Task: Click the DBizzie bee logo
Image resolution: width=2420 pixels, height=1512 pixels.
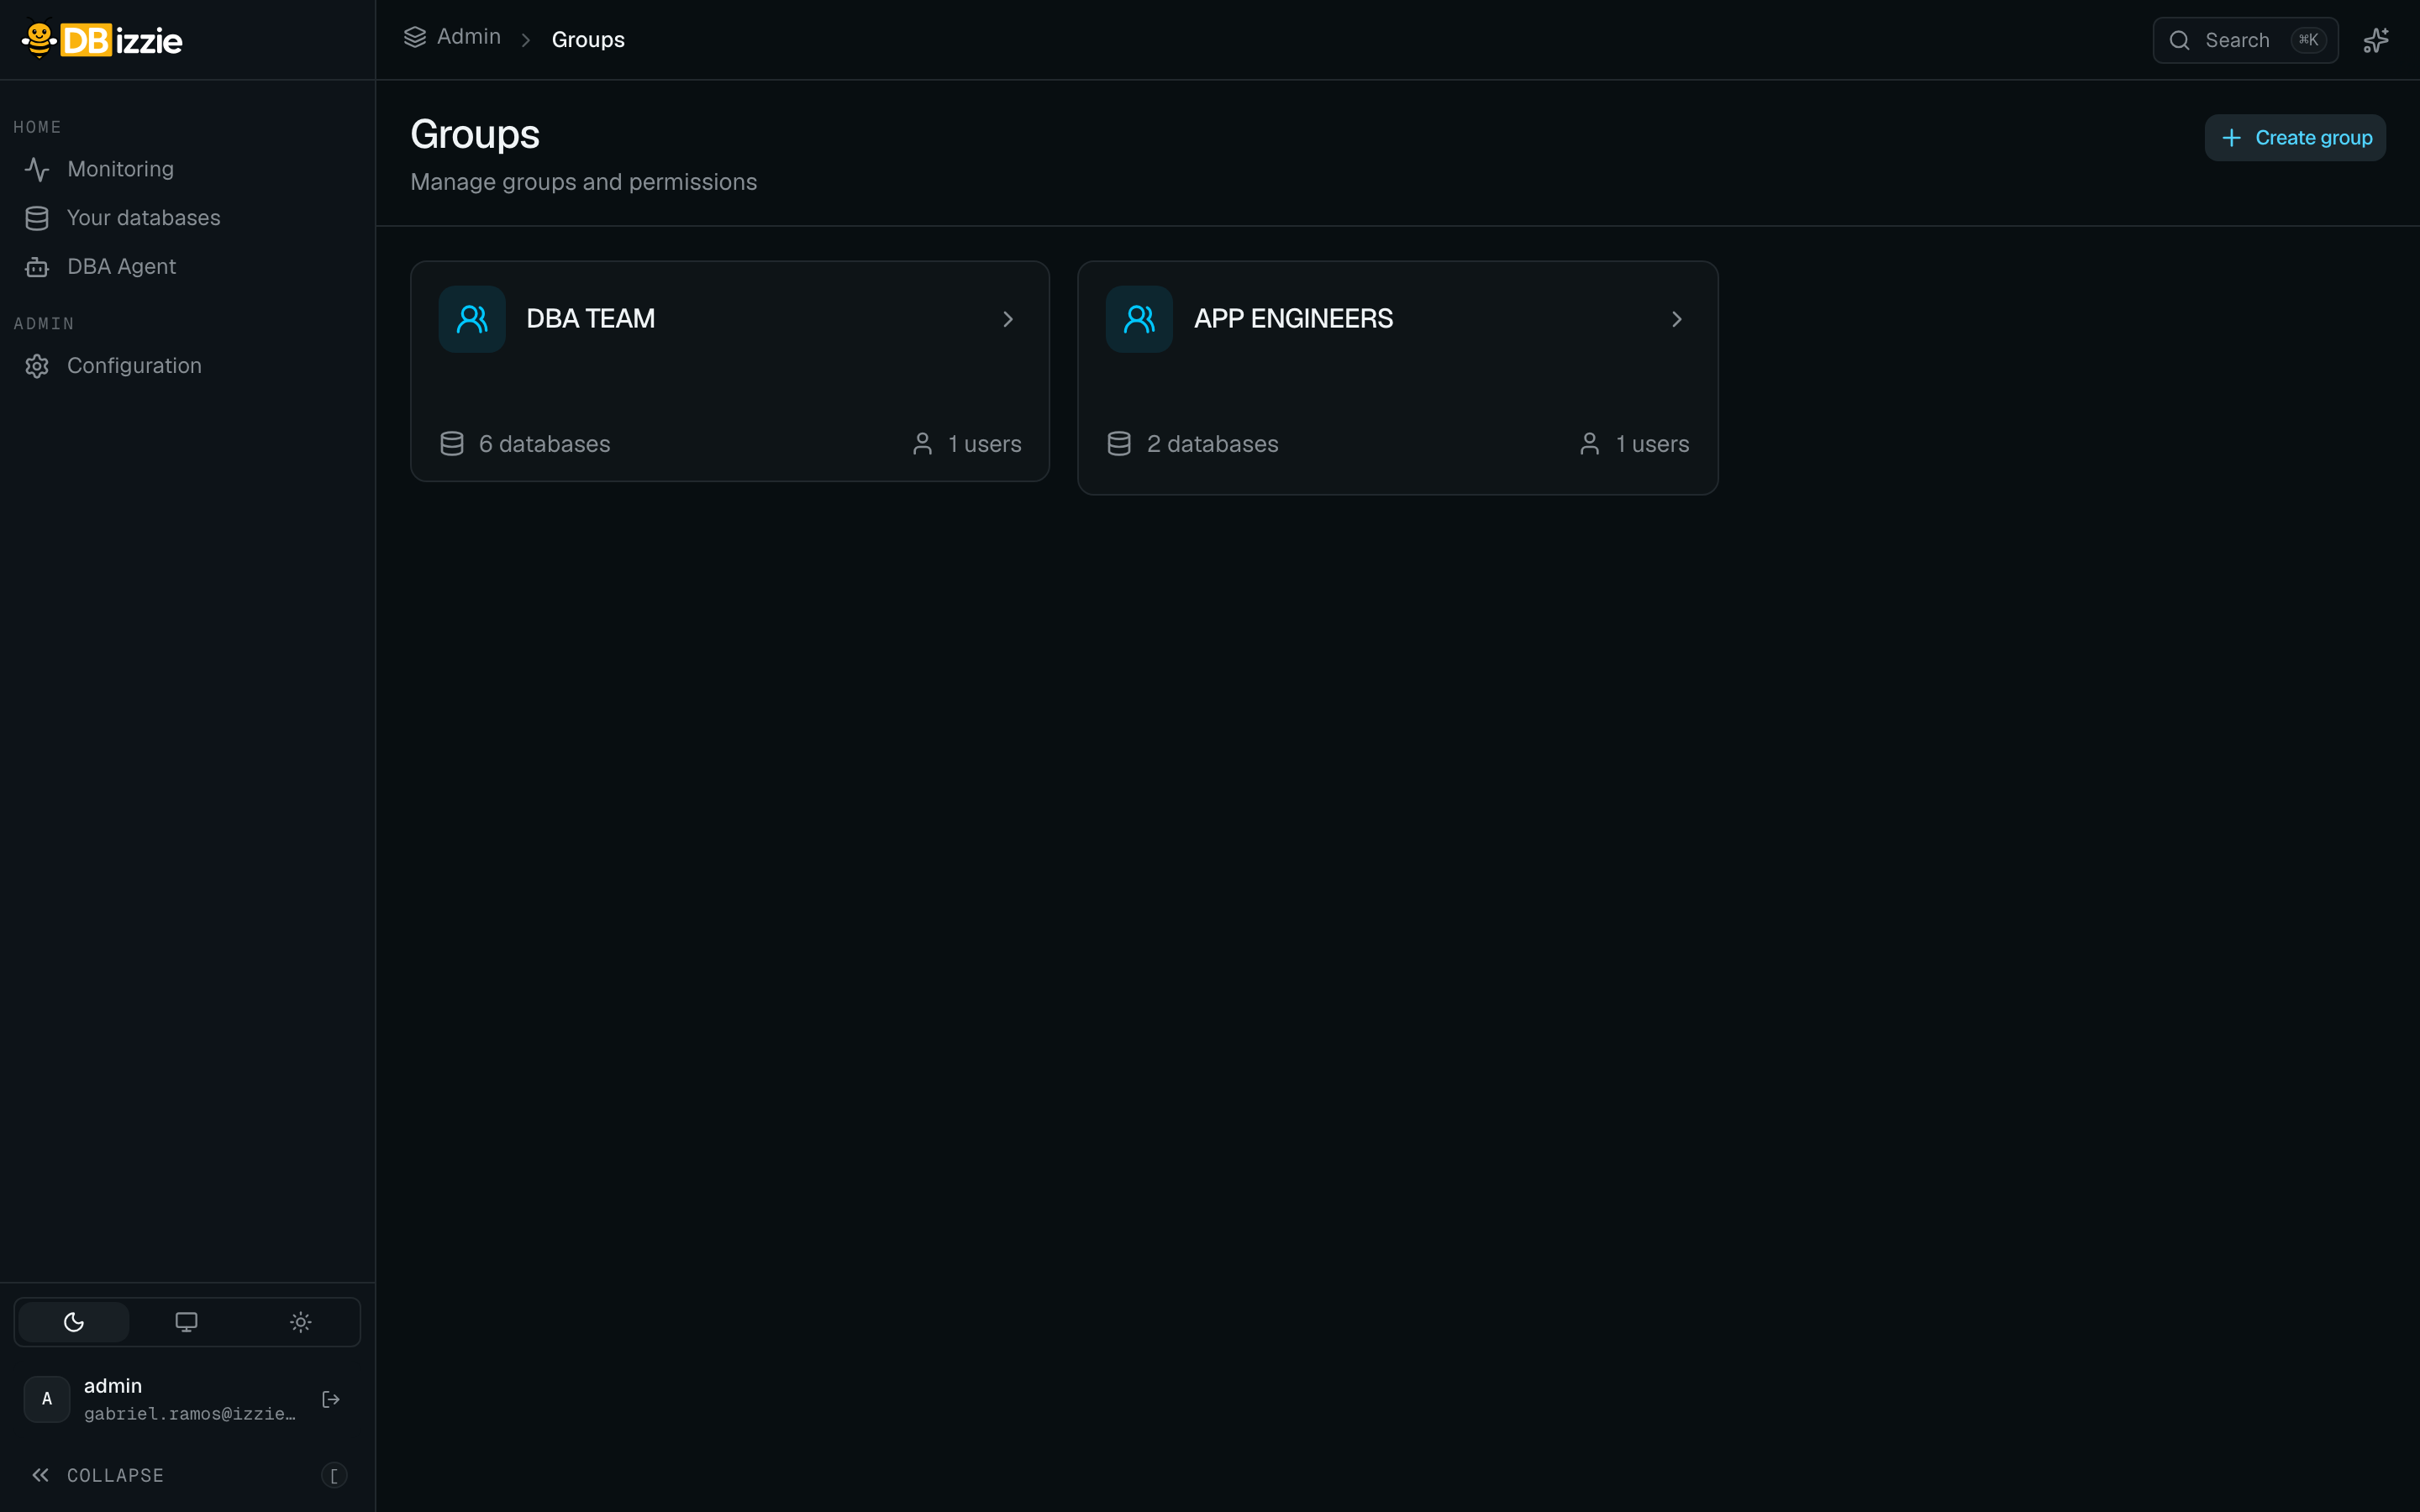Action: pyautogui.click(x=102, y=40)
